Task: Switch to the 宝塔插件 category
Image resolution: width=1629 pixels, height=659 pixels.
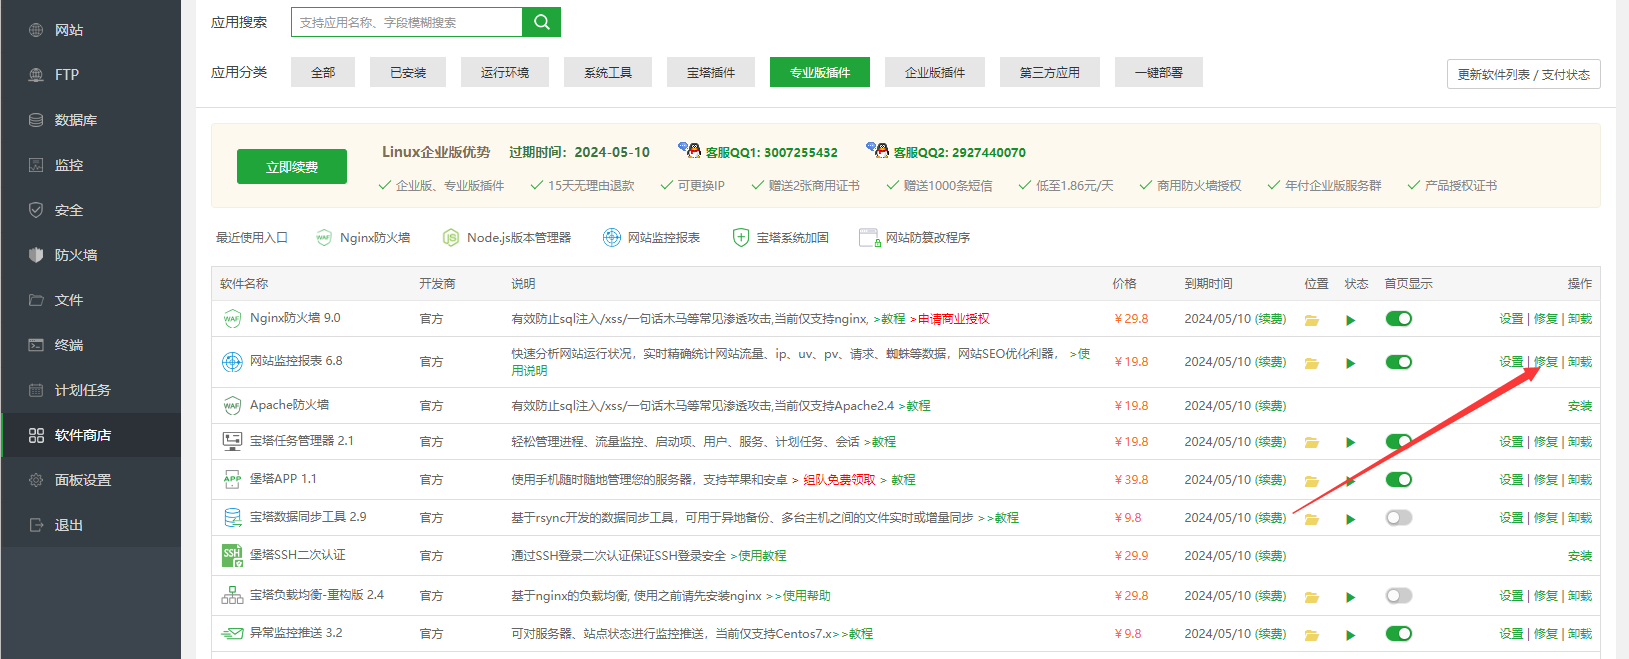Action: (x=711, y=72)
